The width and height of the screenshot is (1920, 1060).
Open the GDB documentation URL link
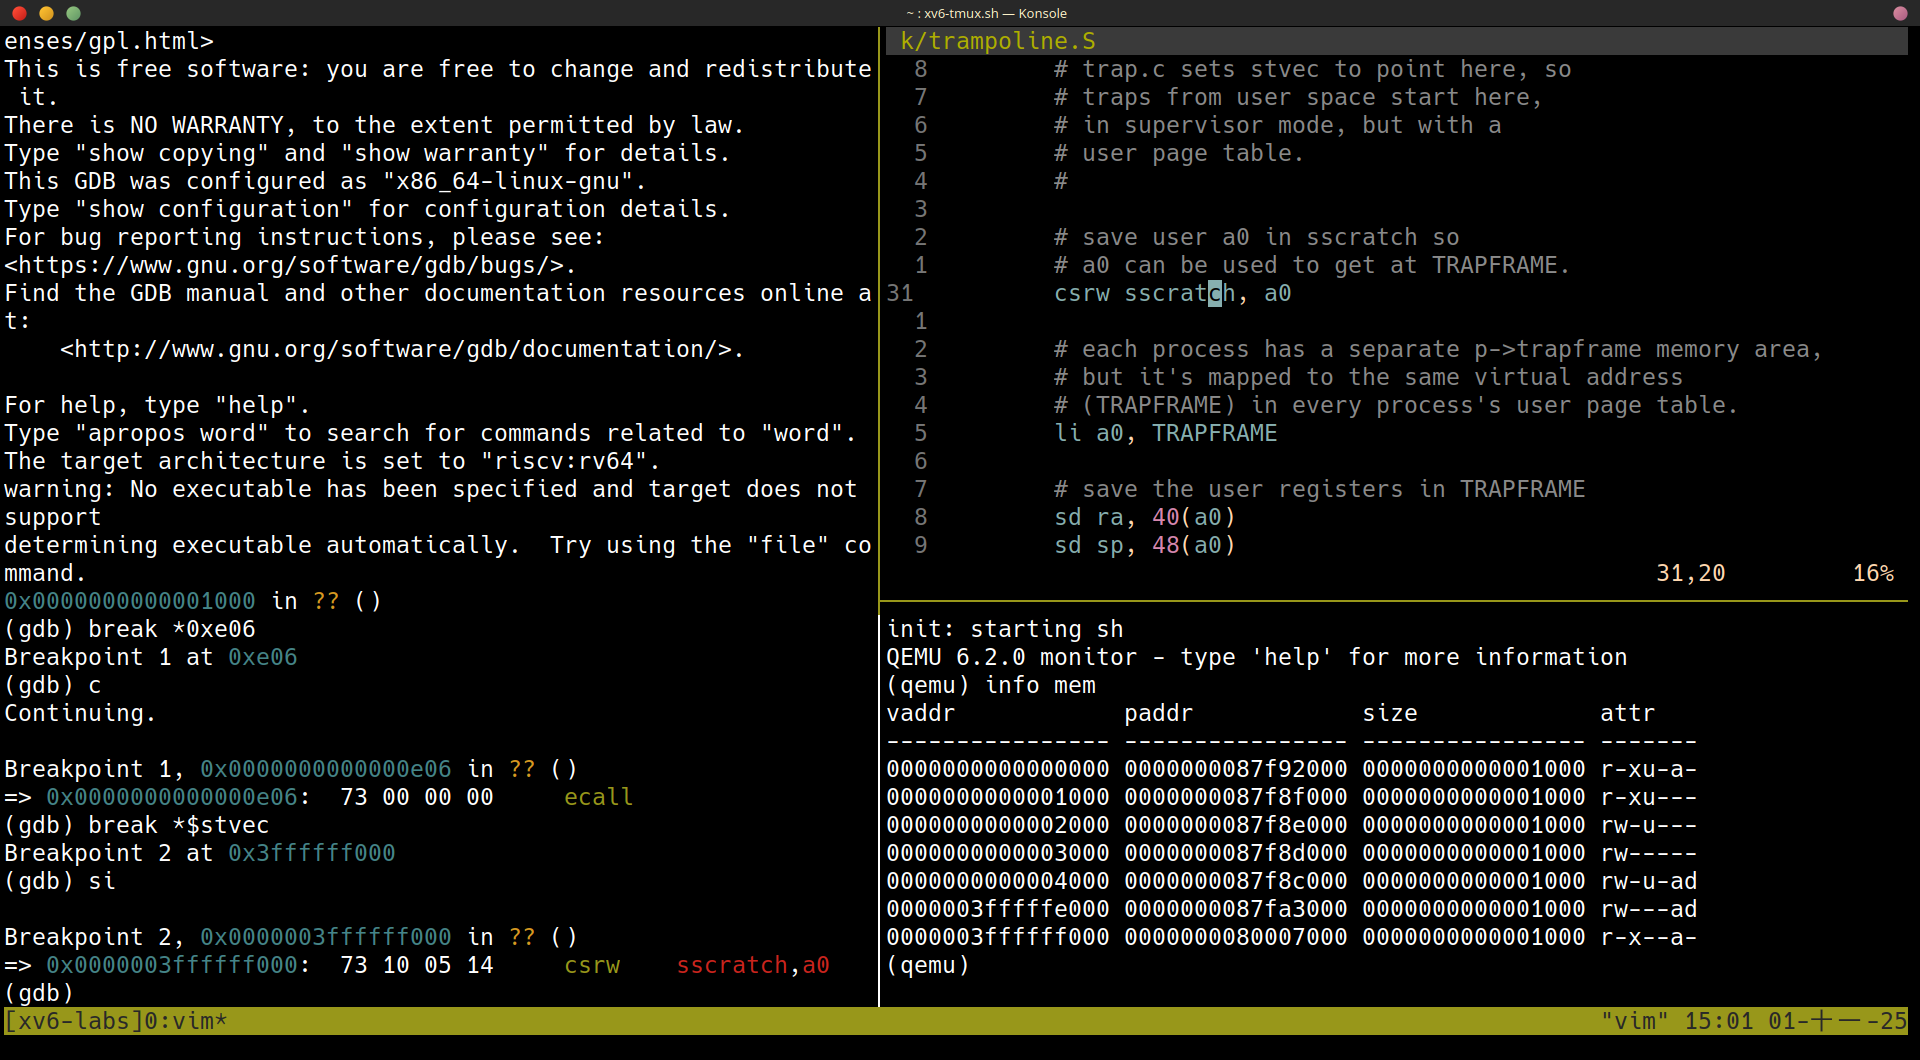(x=401, y=349)
